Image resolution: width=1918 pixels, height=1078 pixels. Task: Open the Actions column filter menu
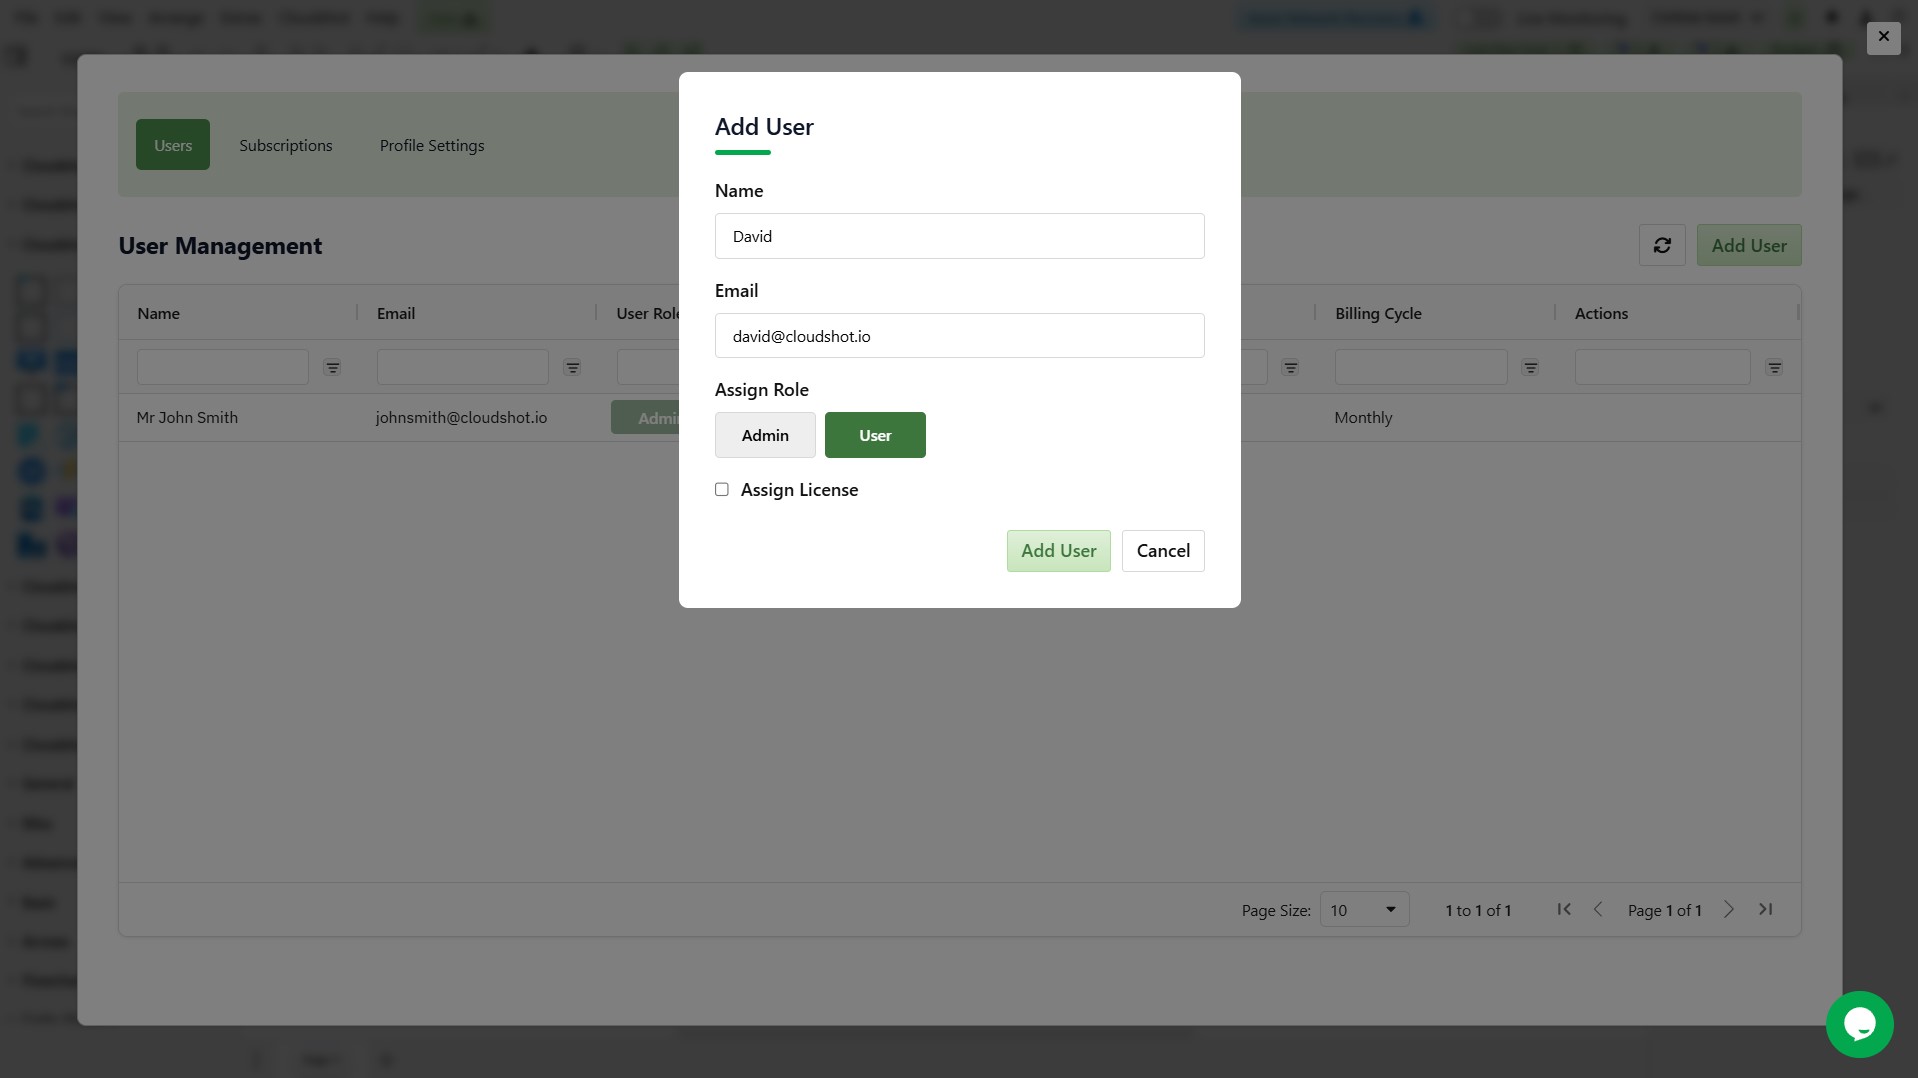point(1774,368)
